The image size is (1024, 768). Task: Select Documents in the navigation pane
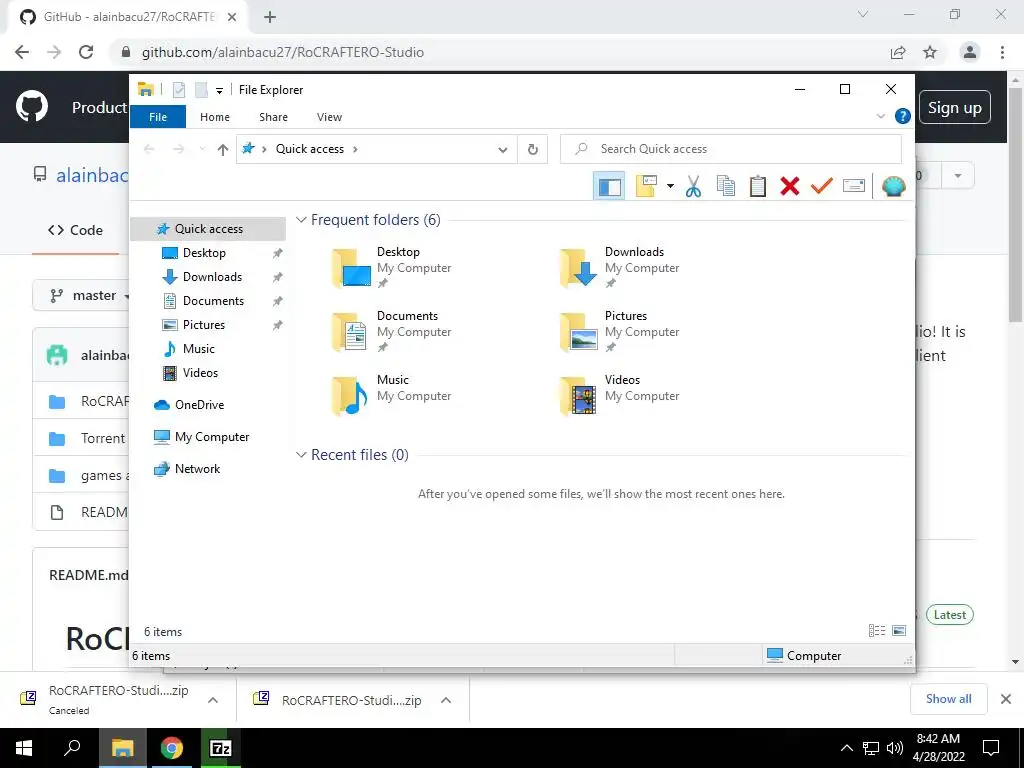click(213, 301)
